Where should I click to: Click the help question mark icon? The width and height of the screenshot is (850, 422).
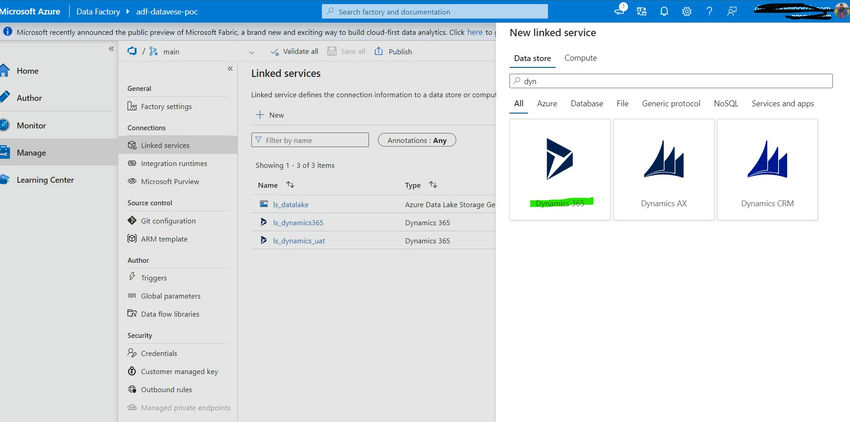tap(710, 11)
